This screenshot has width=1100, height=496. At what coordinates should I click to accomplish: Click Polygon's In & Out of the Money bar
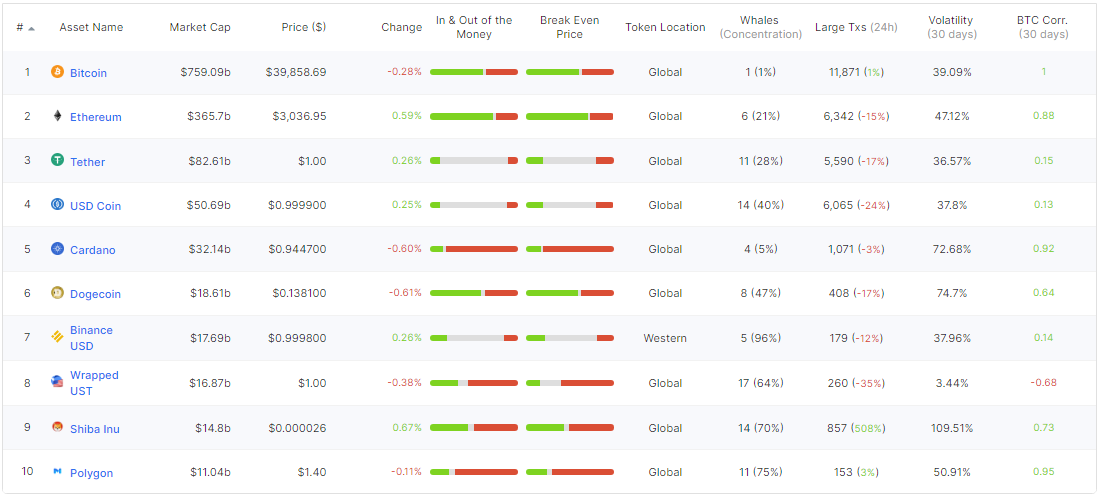click(474, 472)
